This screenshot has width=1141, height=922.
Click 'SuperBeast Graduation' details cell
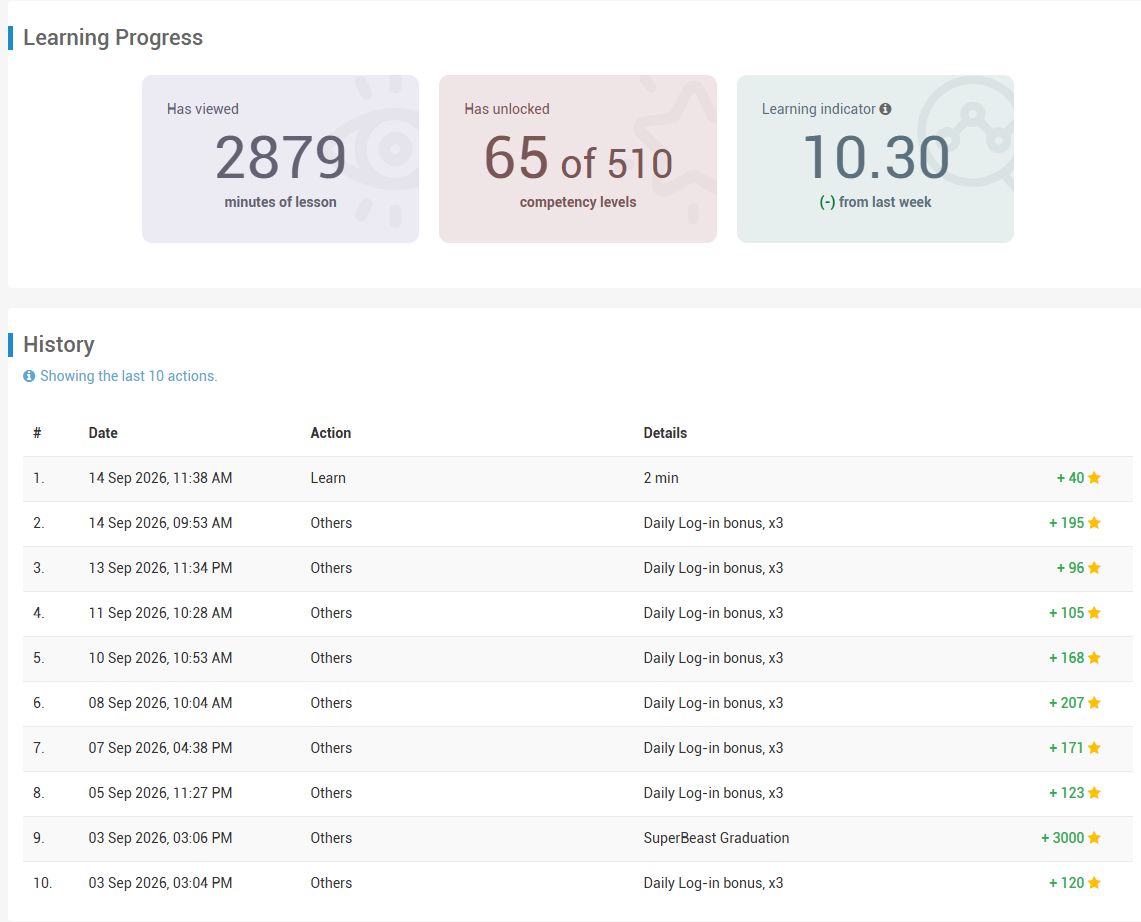click(716, 838)
